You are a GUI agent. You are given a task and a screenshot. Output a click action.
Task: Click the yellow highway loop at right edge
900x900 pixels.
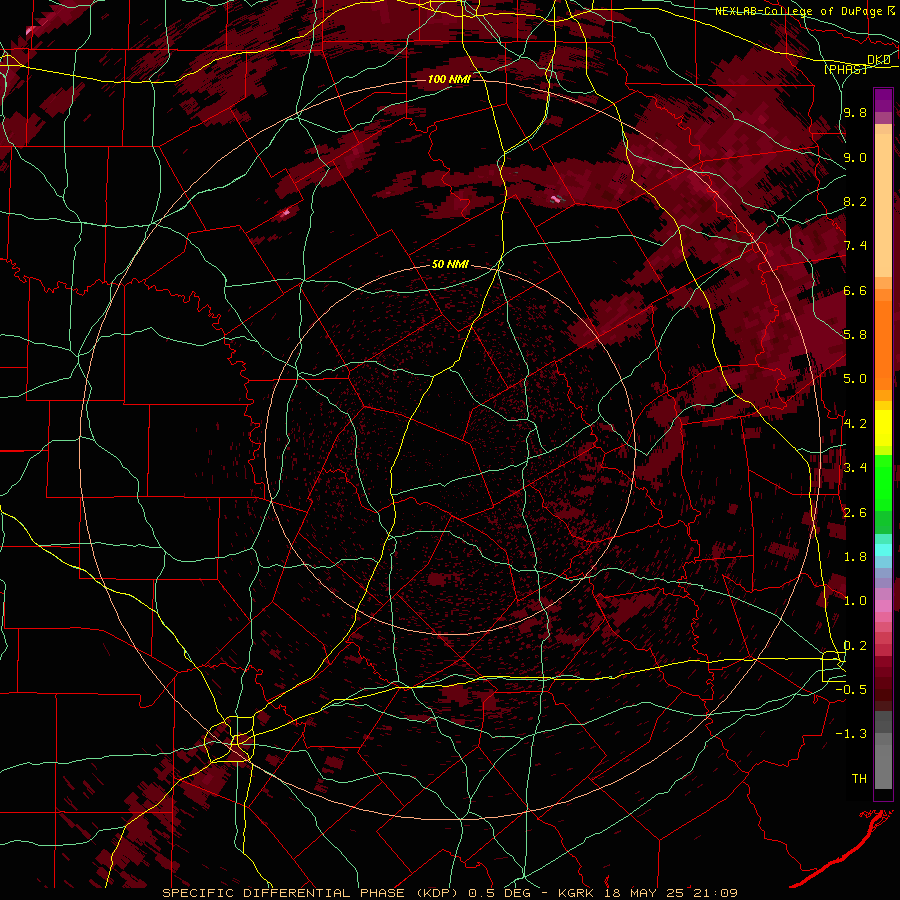[832, 667]
